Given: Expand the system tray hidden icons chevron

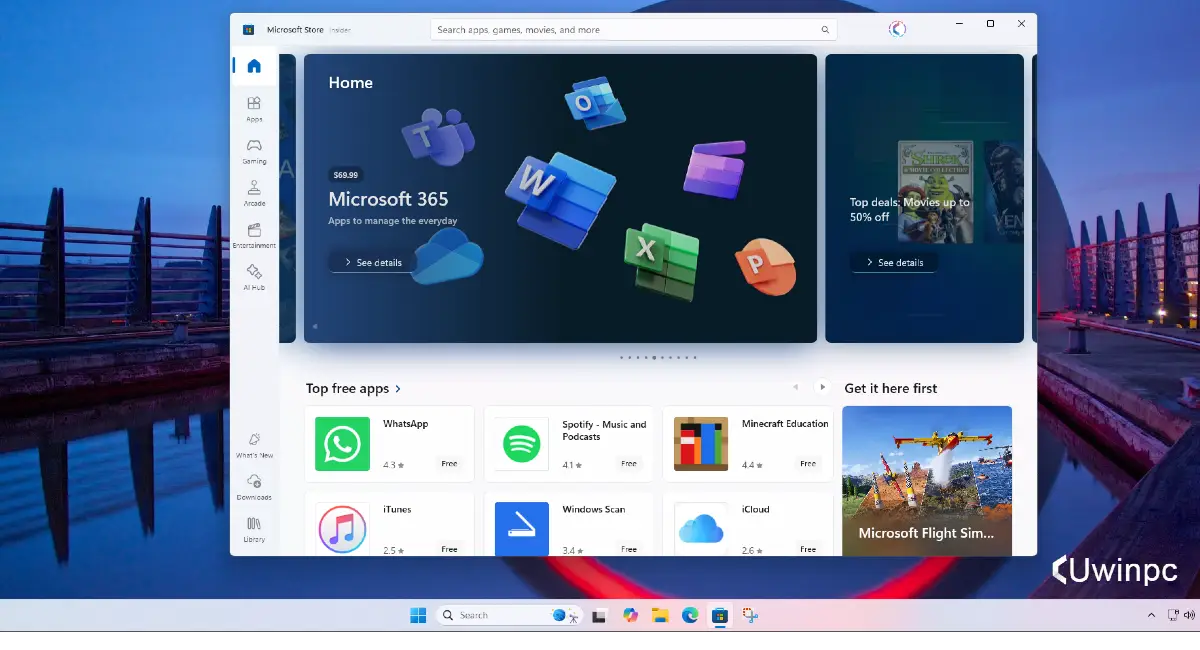Looking at the screenshot, I should point(1152,616).
